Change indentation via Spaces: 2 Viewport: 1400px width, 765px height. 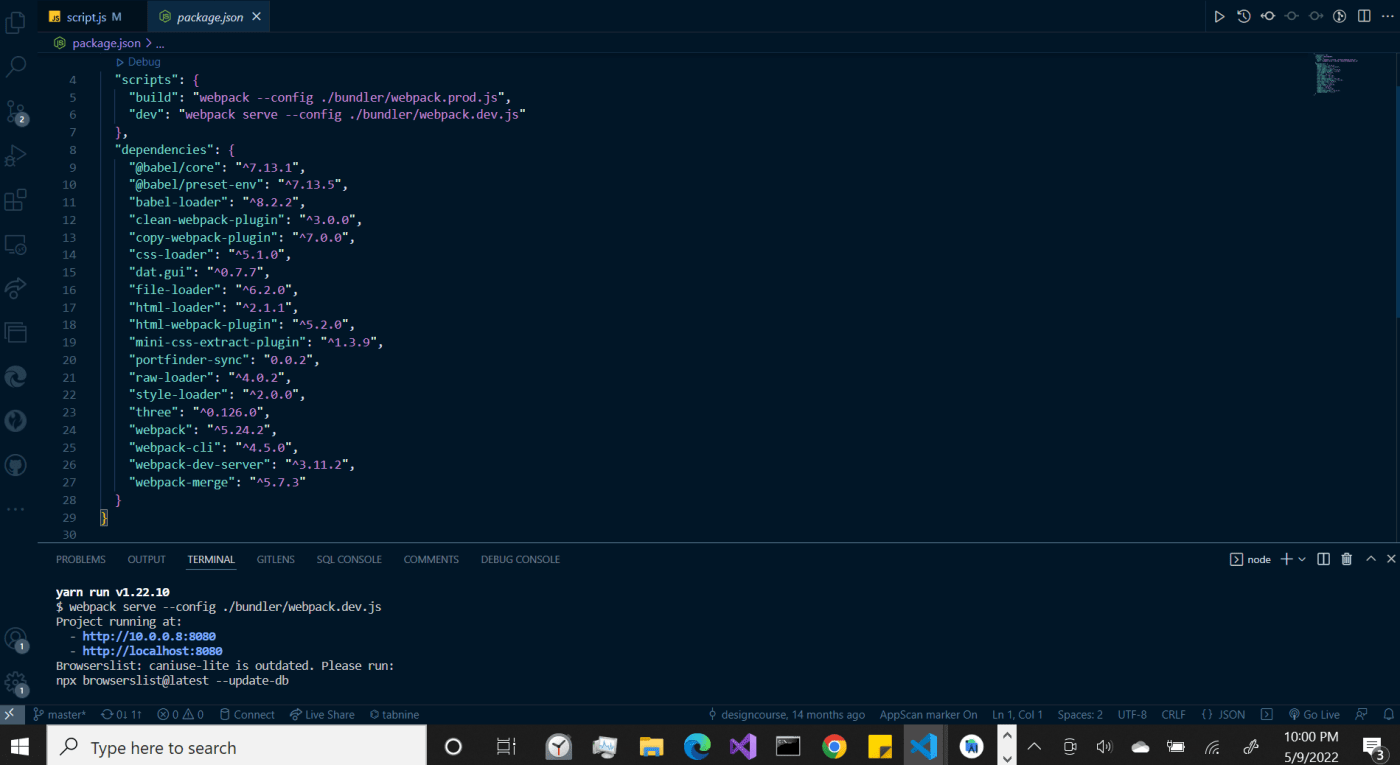[x=1080, y=714]
